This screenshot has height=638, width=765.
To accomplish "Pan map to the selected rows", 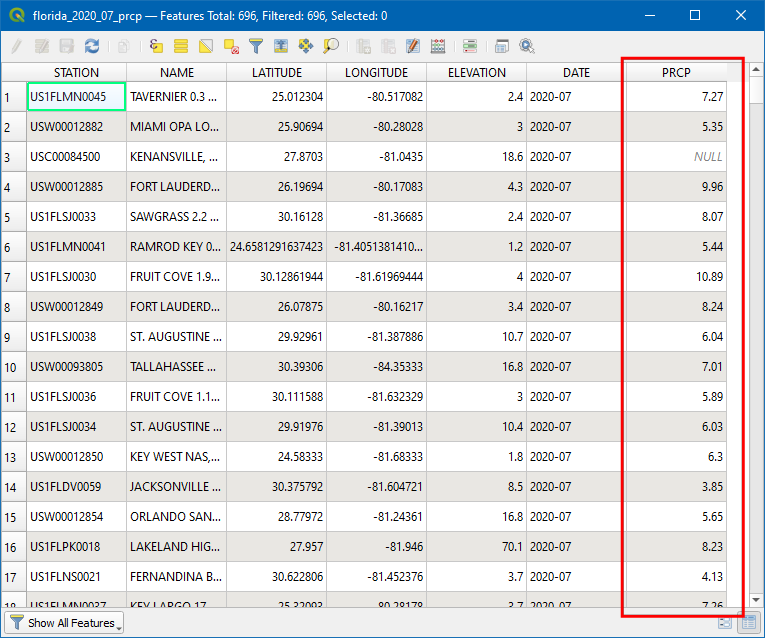I will click(x=306, y=46).
